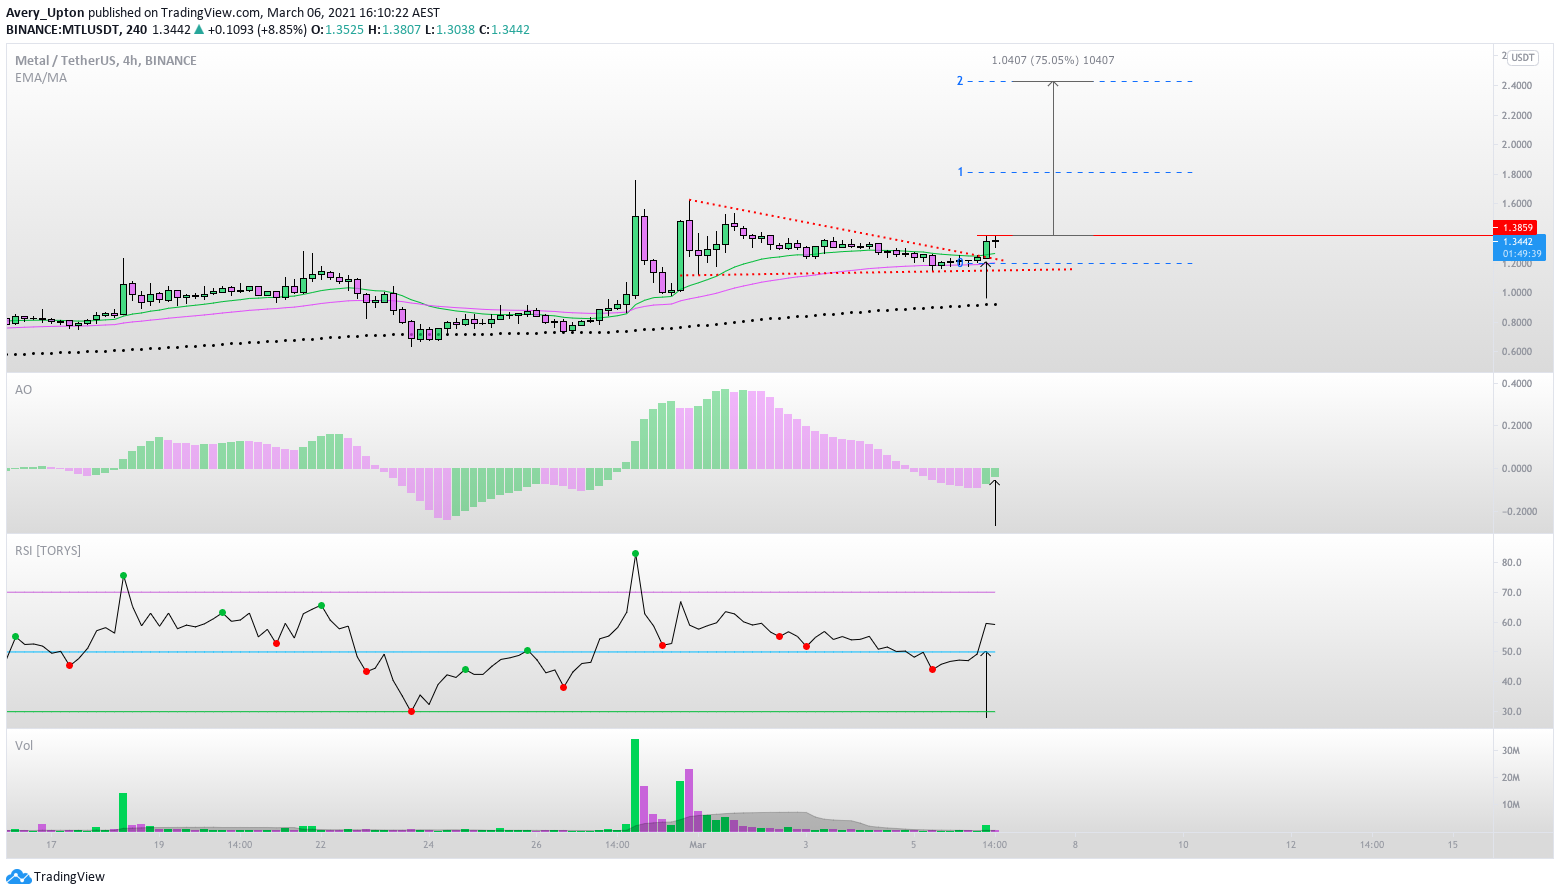
Task: Click the 2.0000 price axis label
Action: [1516, 145]
